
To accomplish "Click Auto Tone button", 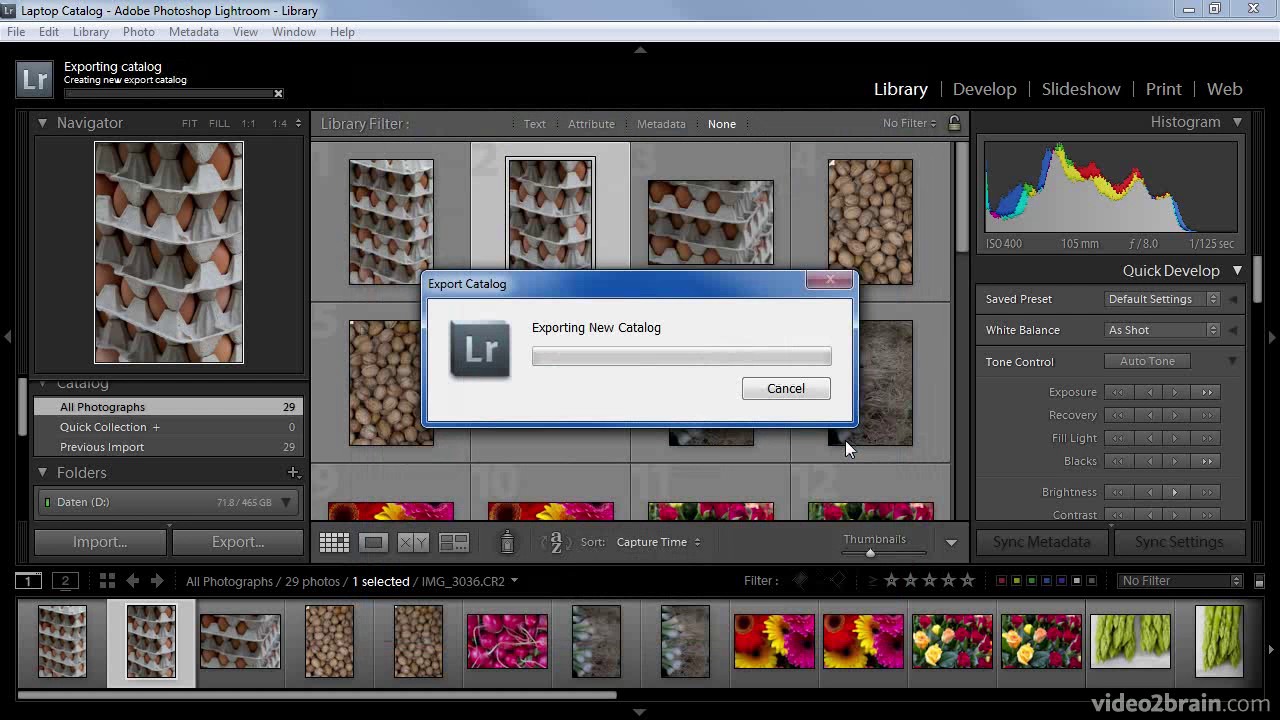I will click(1147, 361).
